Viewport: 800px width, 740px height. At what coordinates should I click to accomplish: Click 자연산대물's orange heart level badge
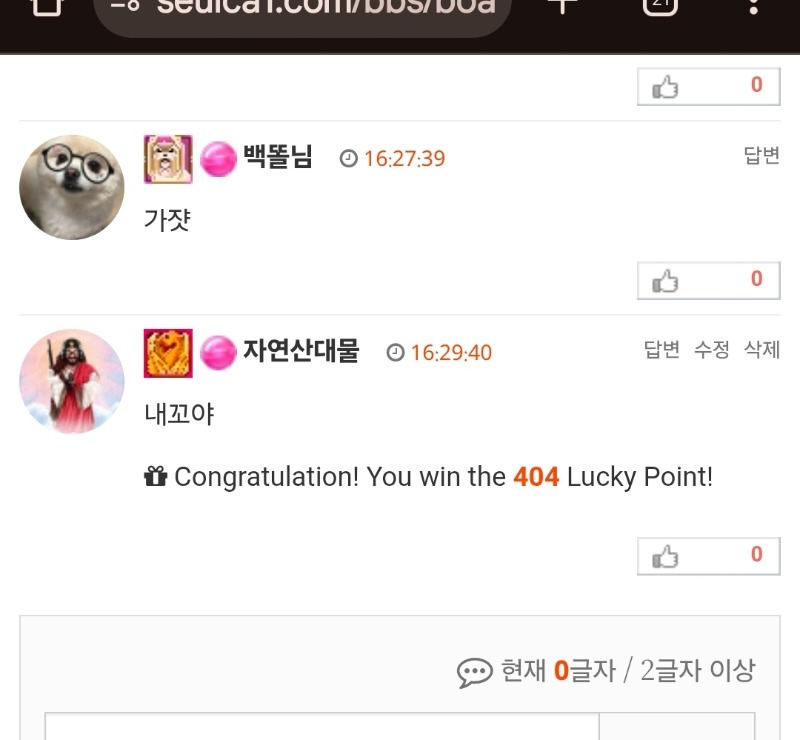(168, 353)
